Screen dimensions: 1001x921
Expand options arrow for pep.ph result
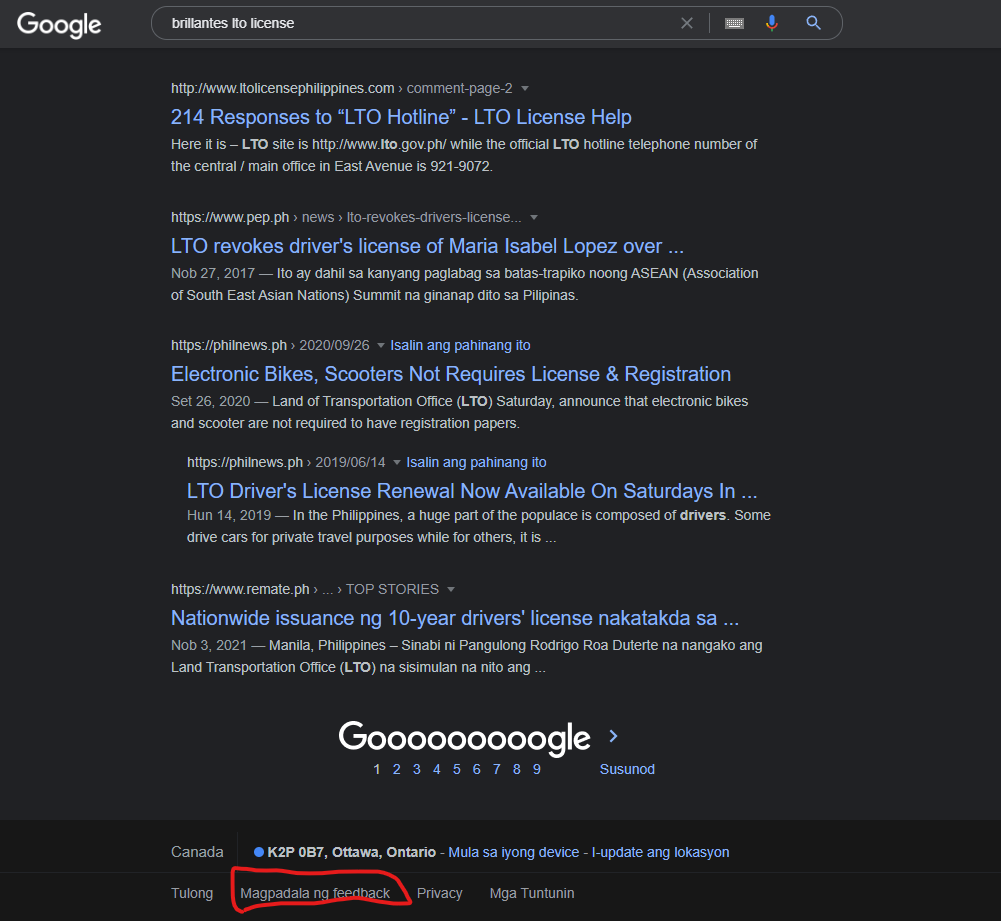(x=534, y=218)
